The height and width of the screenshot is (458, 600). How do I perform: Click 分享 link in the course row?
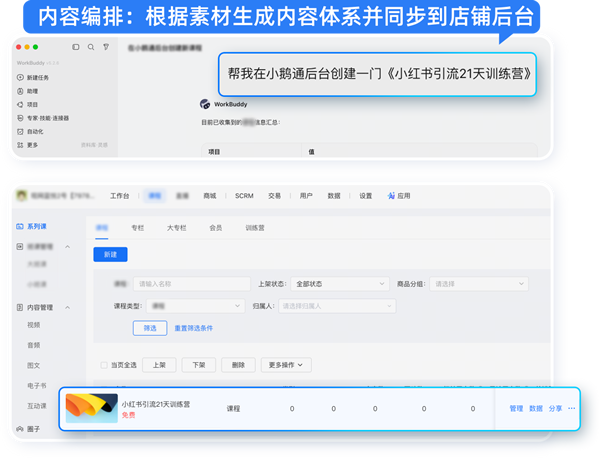555,409
